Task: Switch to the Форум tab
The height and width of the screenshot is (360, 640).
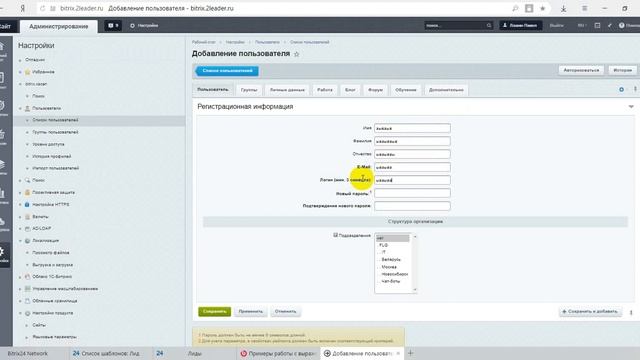Action: pos(376,90)
